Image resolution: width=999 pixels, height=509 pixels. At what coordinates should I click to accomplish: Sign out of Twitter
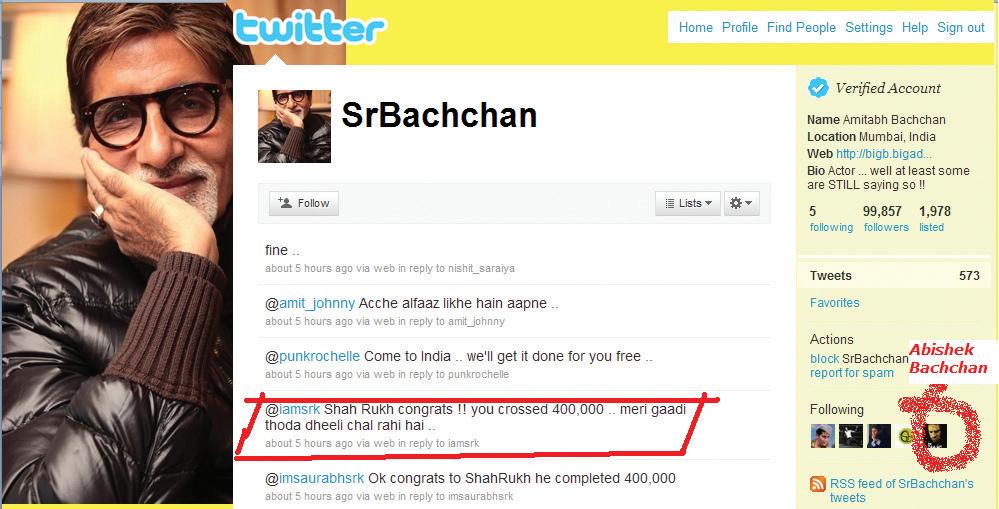[x=961, y=27]
